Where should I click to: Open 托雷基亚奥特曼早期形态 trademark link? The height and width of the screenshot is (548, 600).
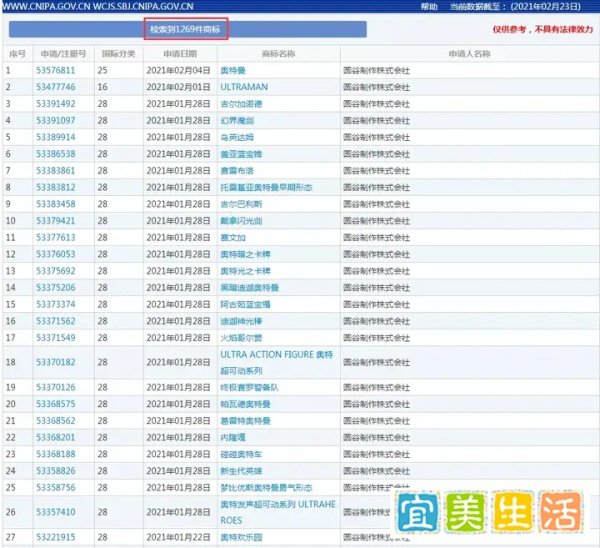tap(266, 187)
